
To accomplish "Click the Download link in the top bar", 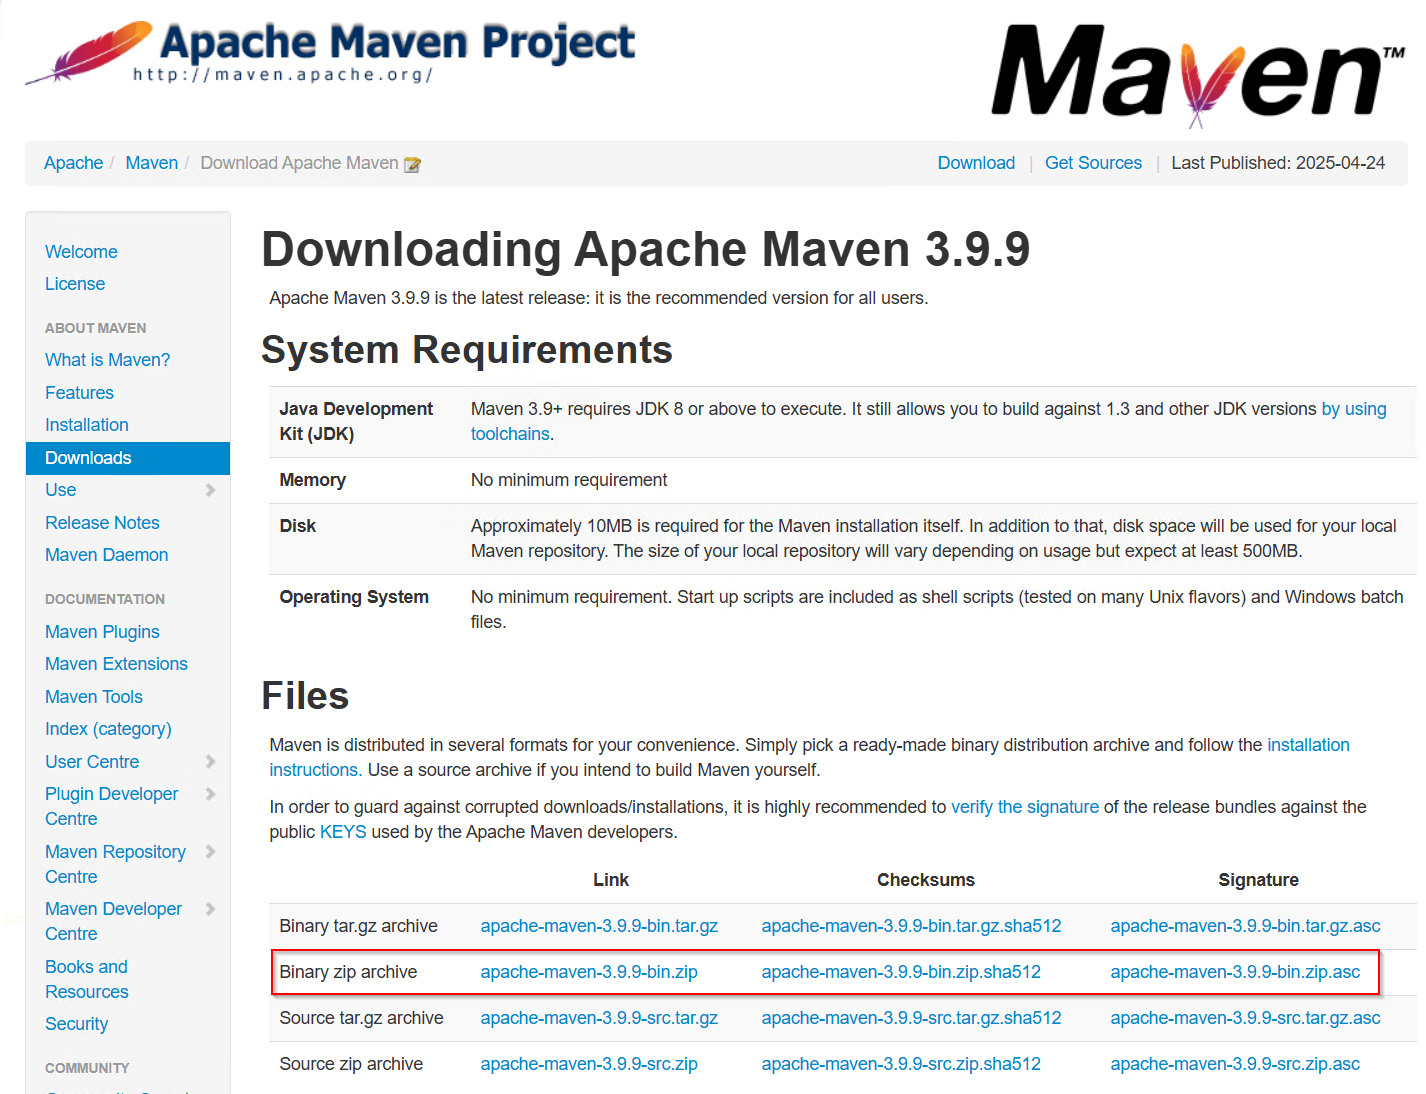I will [976, 163].
